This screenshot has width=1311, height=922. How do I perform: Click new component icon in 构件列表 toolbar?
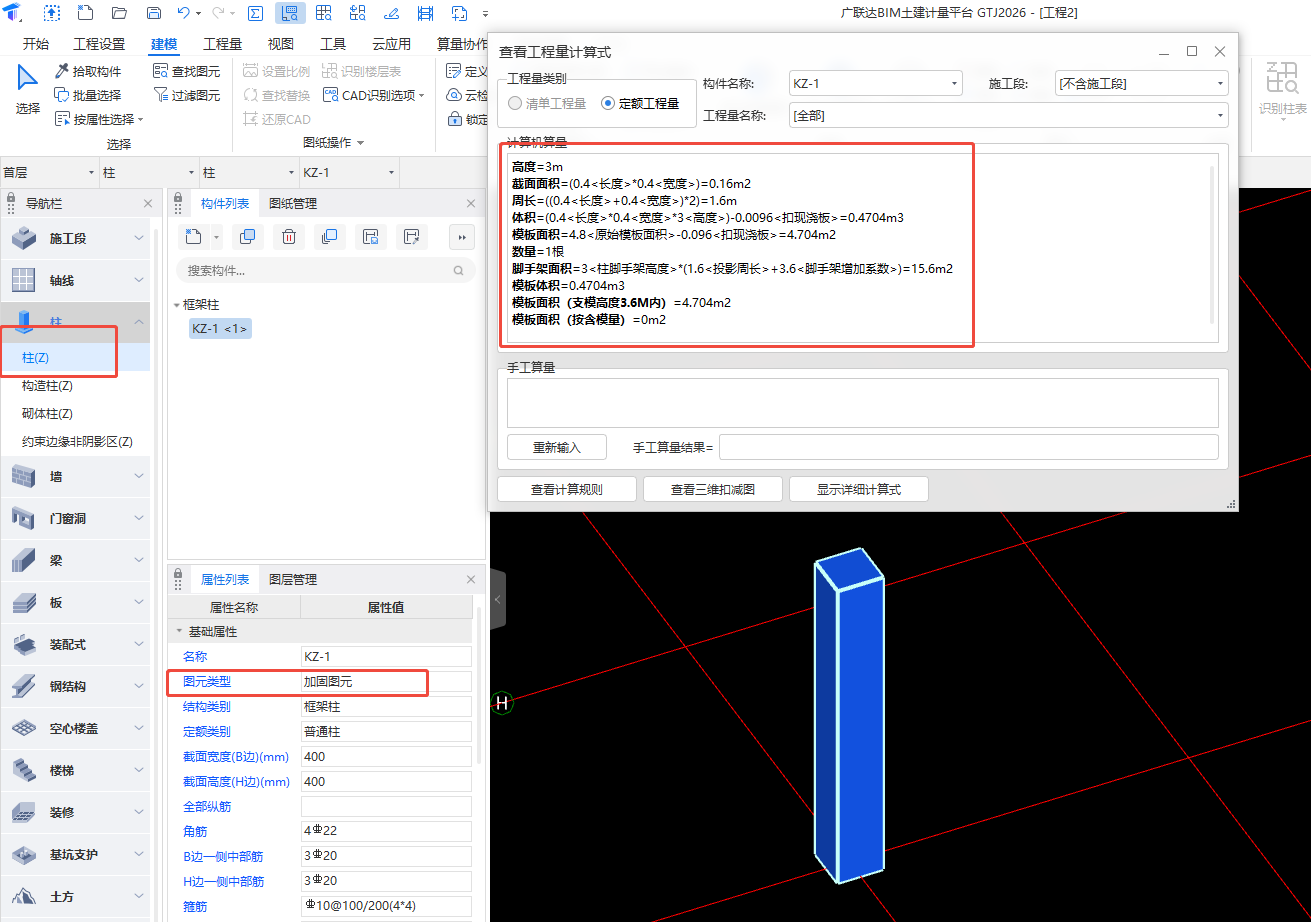click(x=193, y=236)
